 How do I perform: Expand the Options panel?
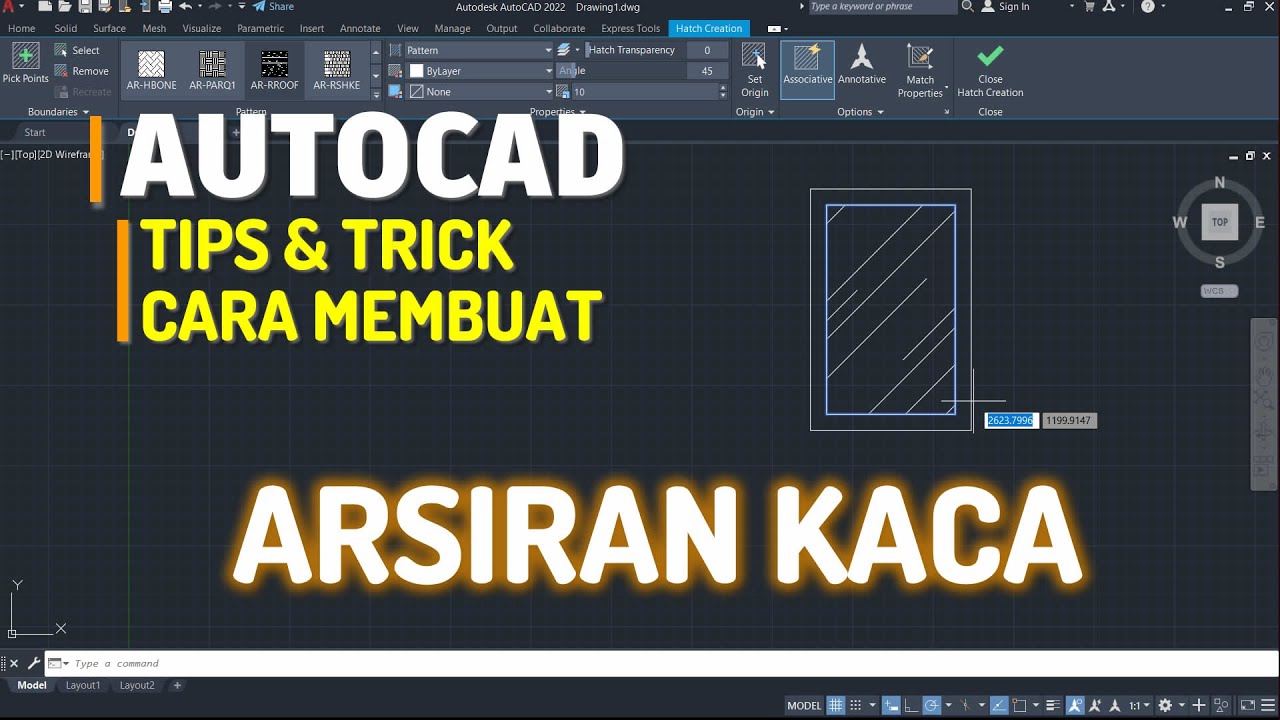click(x=860, y=112)
